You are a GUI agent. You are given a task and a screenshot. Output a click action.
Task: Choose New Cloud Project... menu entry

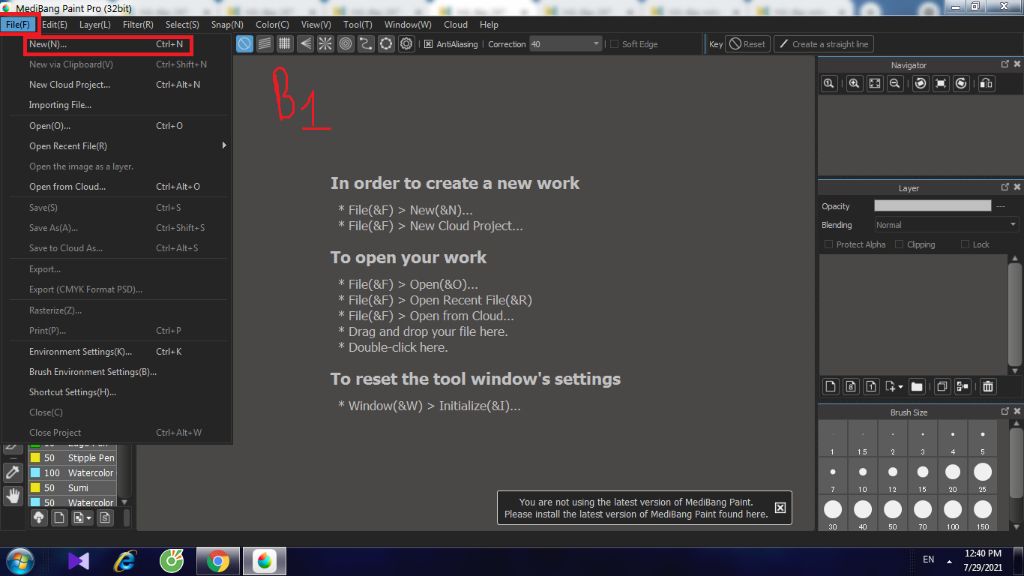pos(118,84)
